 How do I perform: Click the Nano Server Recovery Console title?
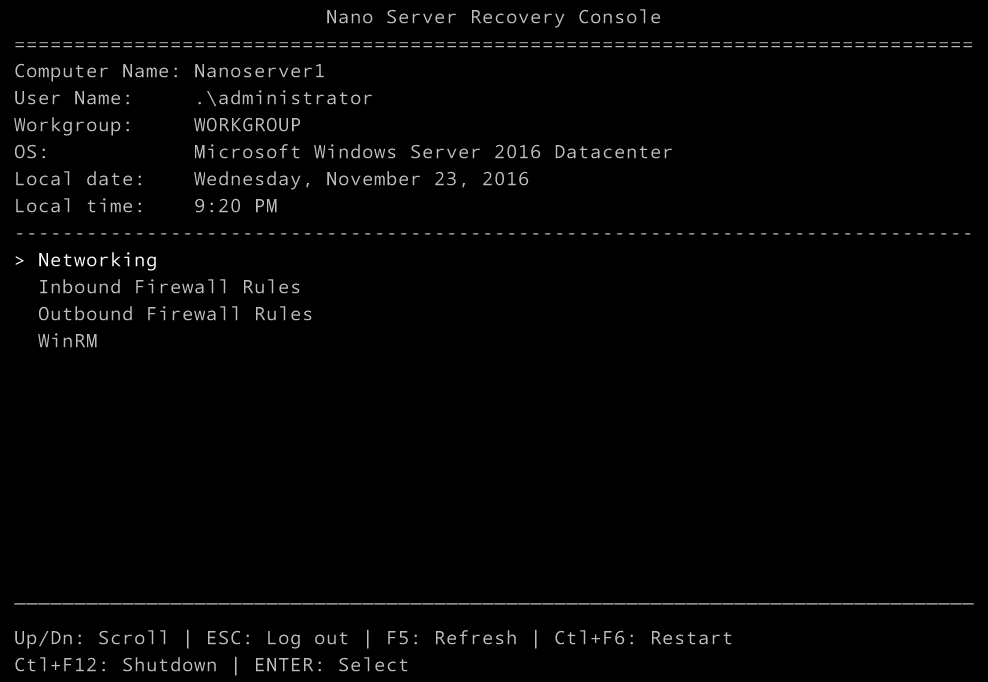[493, 17]
